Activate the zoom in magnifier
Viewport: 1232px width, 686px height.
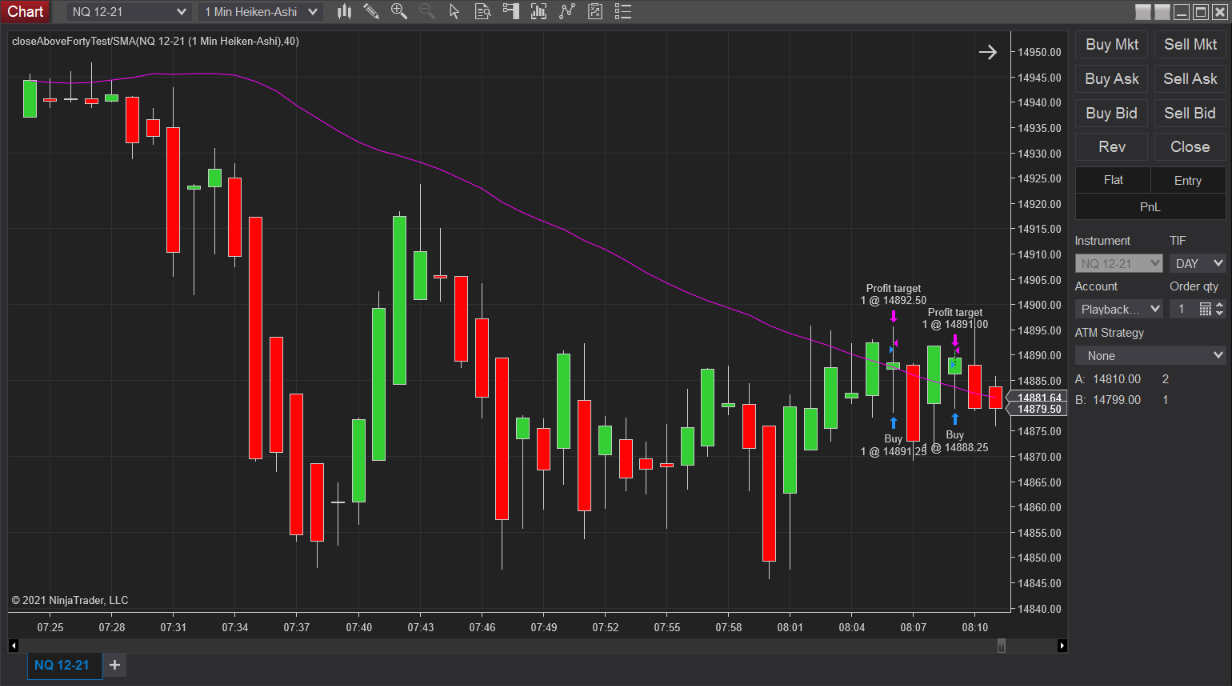pyautogui.click(x=399, y=11)
